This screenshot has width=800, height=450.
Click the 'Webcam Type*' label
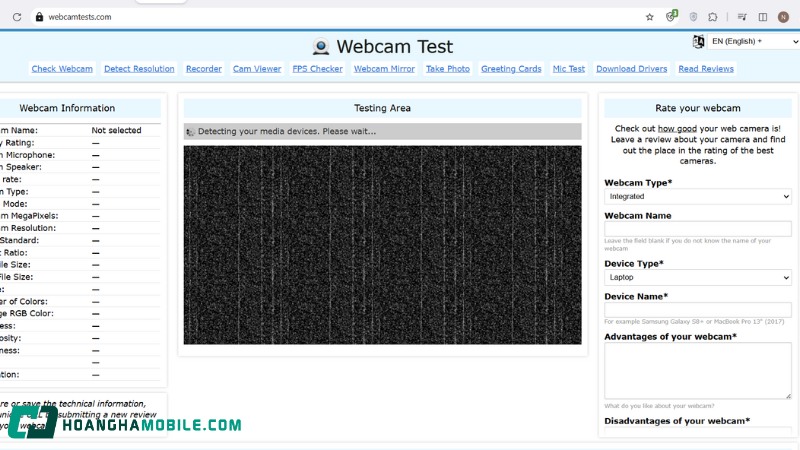(638, 183)
